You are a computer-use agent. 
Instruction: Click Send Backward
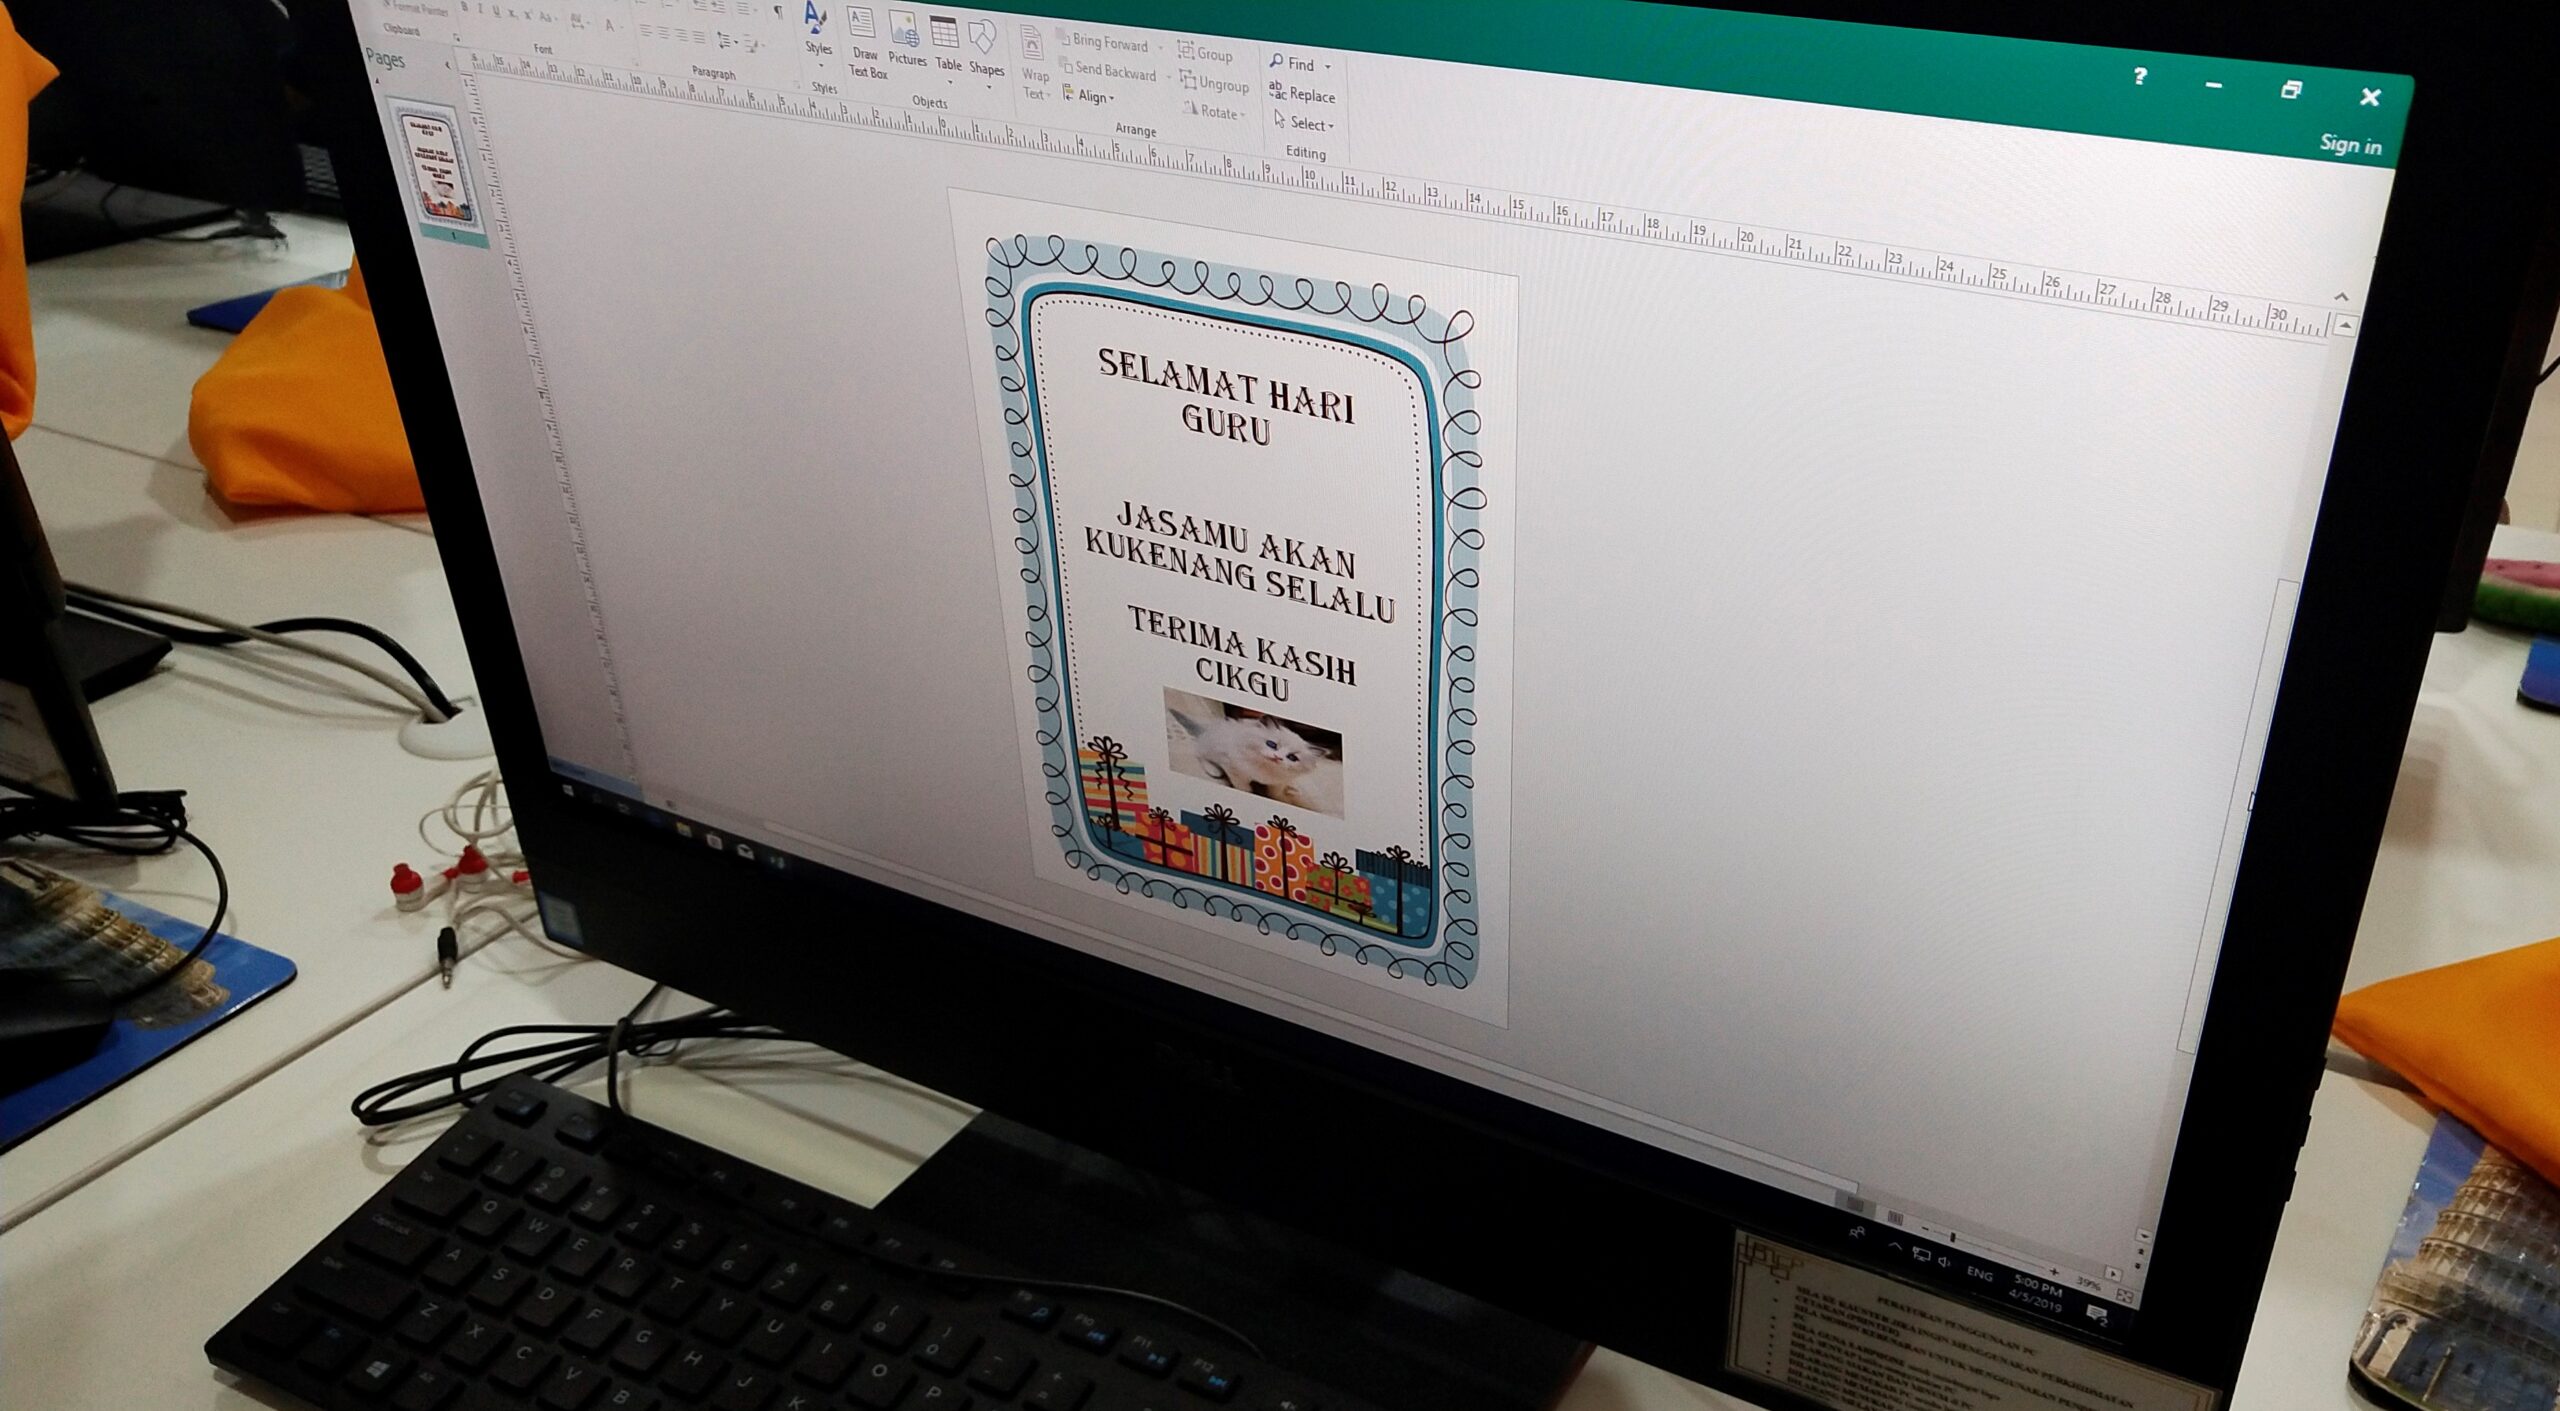click(x=1108, y=71)
